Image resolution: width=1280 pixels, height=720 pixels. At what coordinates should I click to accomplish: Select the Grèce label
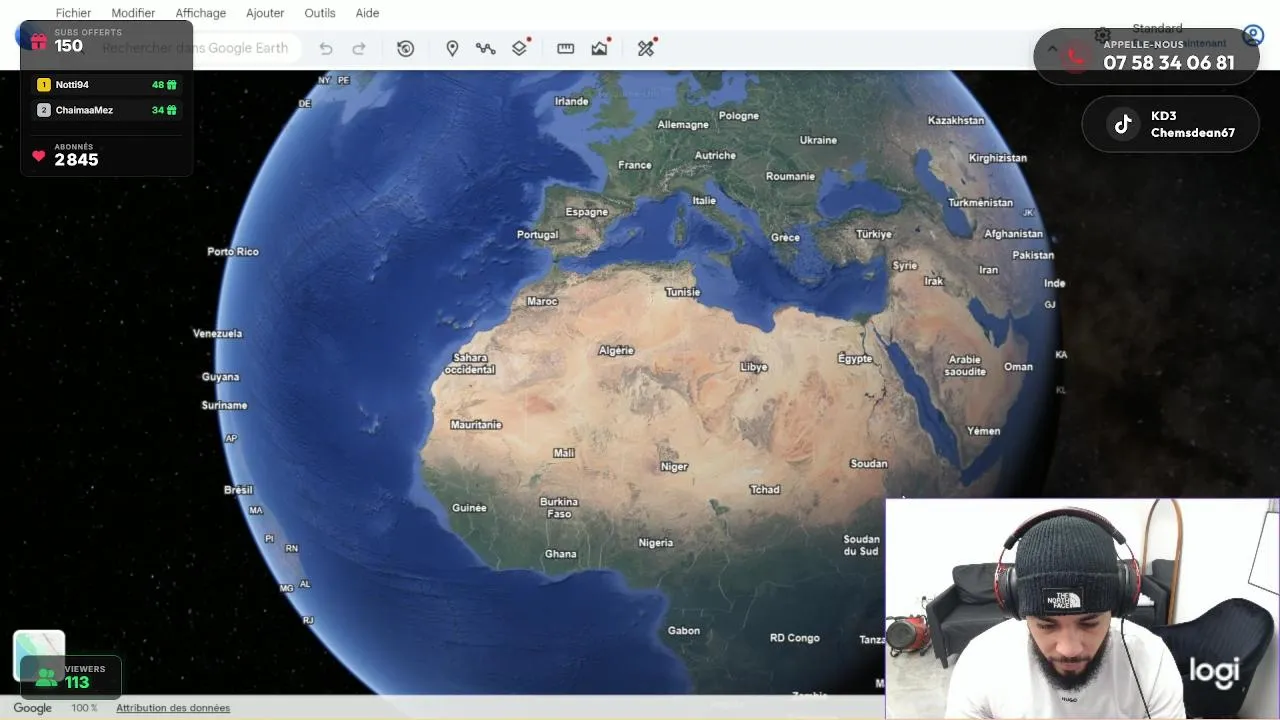click(x=785, y=237)
